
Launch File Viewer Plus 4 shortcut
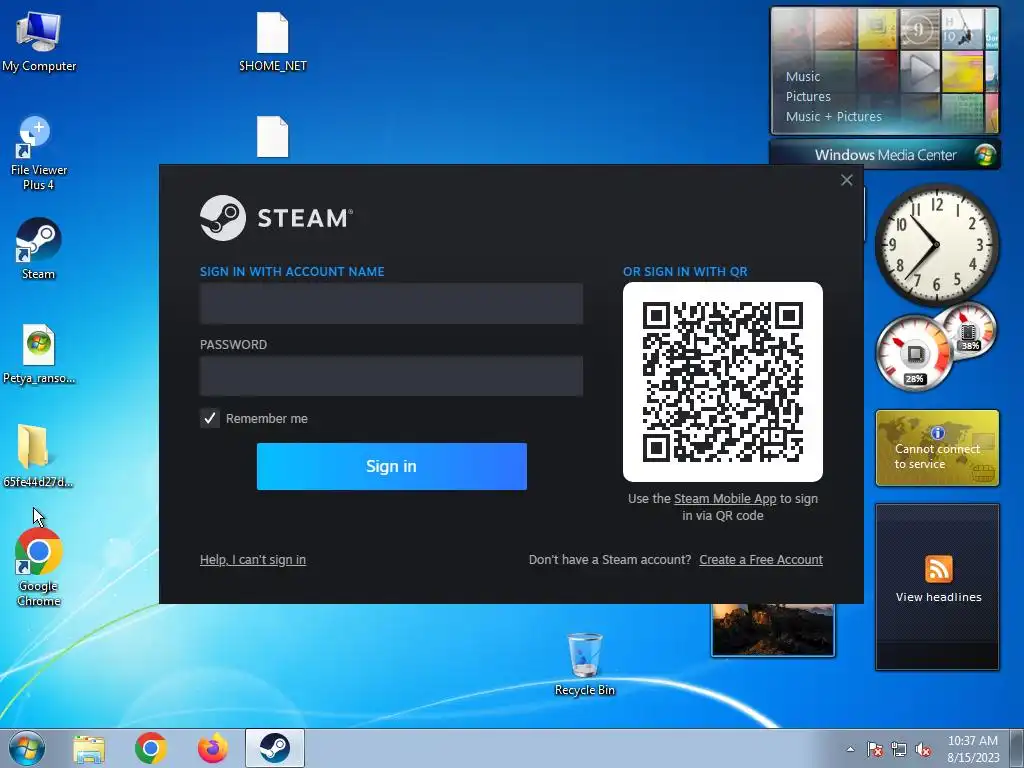(x=39, y=154)
